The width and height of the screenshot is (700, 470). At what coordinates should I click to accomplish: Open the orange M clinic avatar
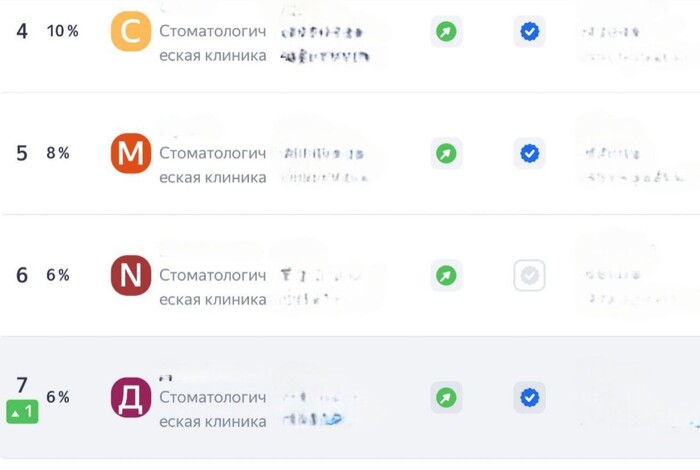point(131,153)
